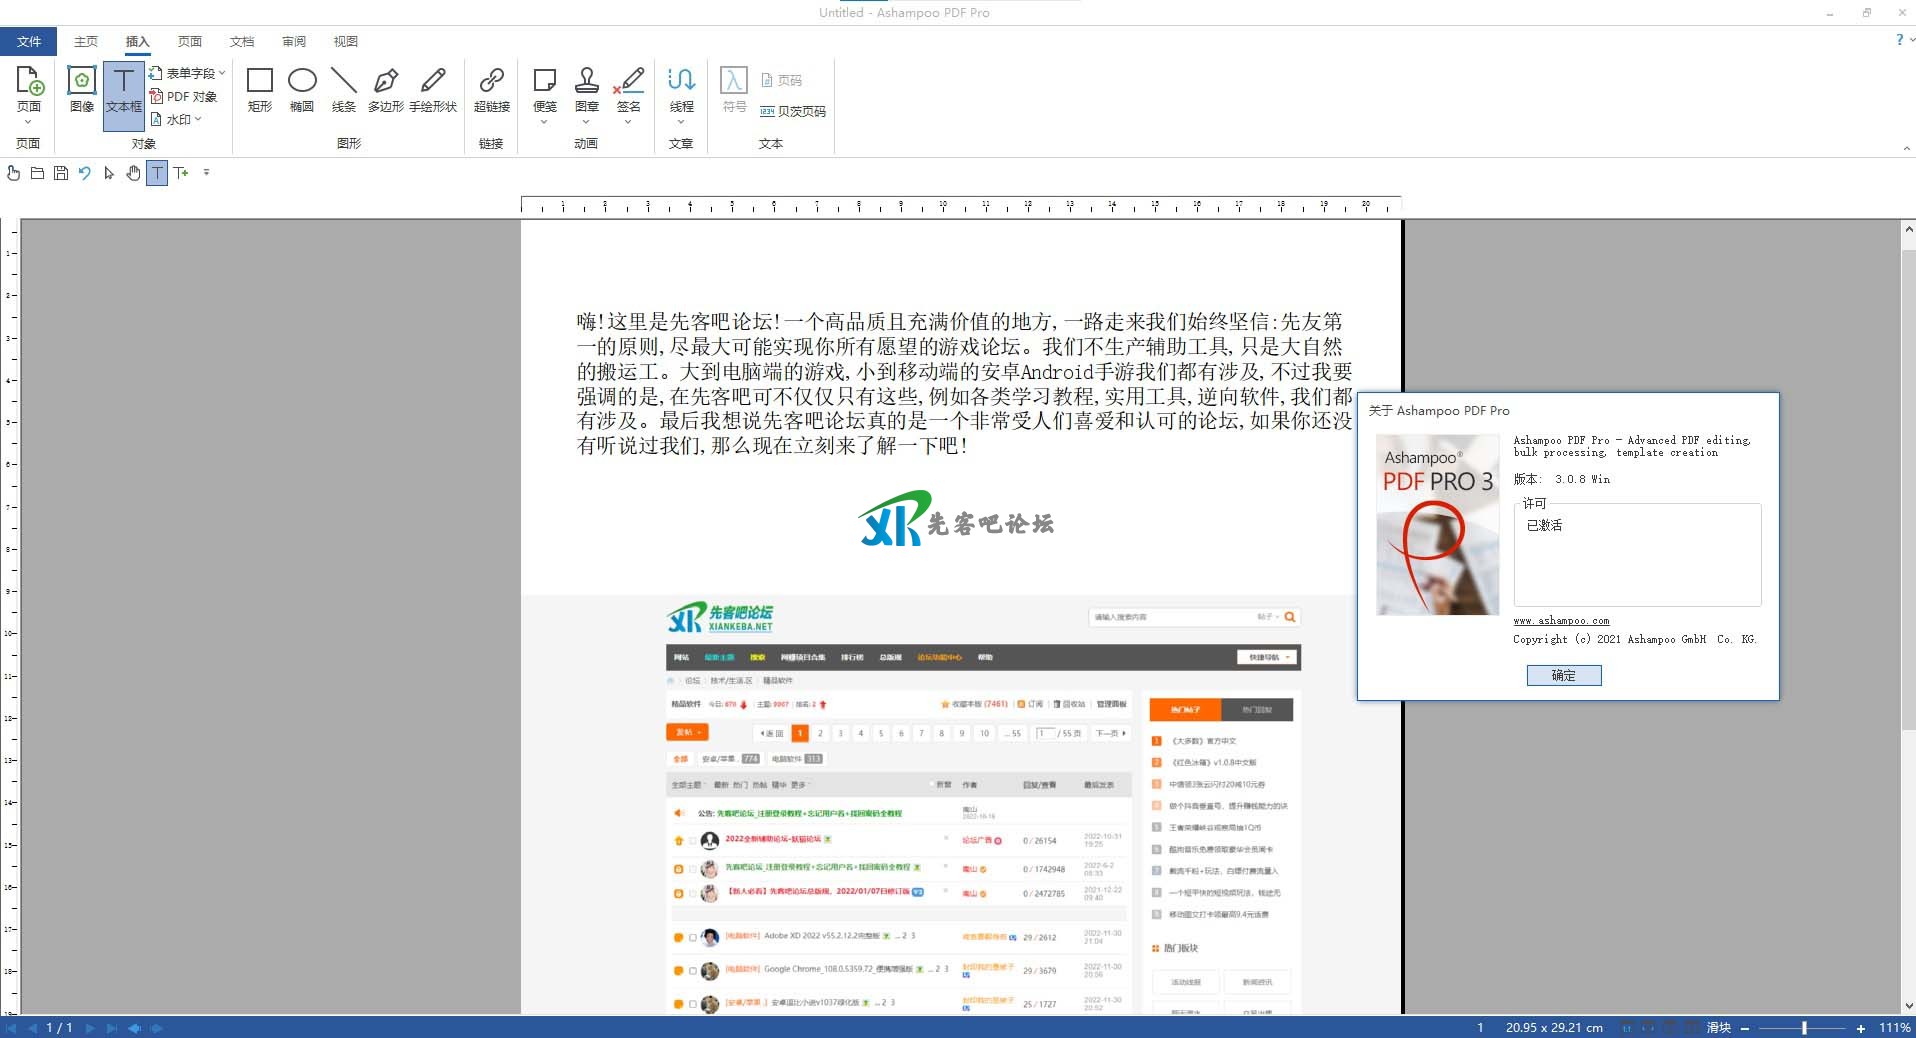
Task: Switch to the 审阅 review tab
Action: (294, 41)
